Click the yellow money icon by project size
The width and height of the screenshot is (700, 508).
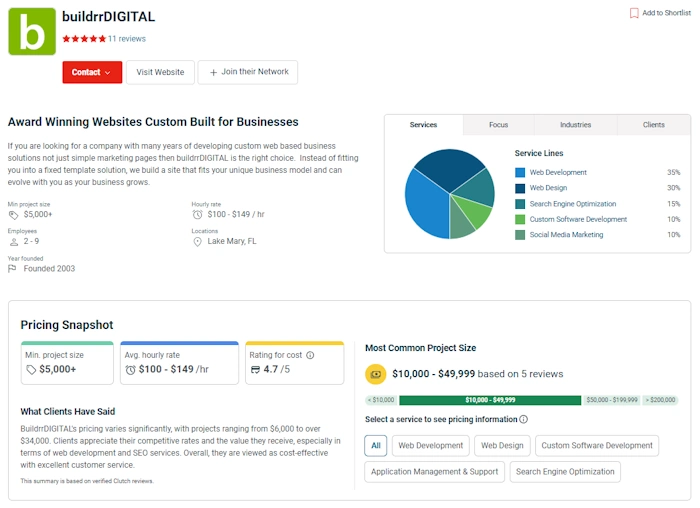(376, 374)
